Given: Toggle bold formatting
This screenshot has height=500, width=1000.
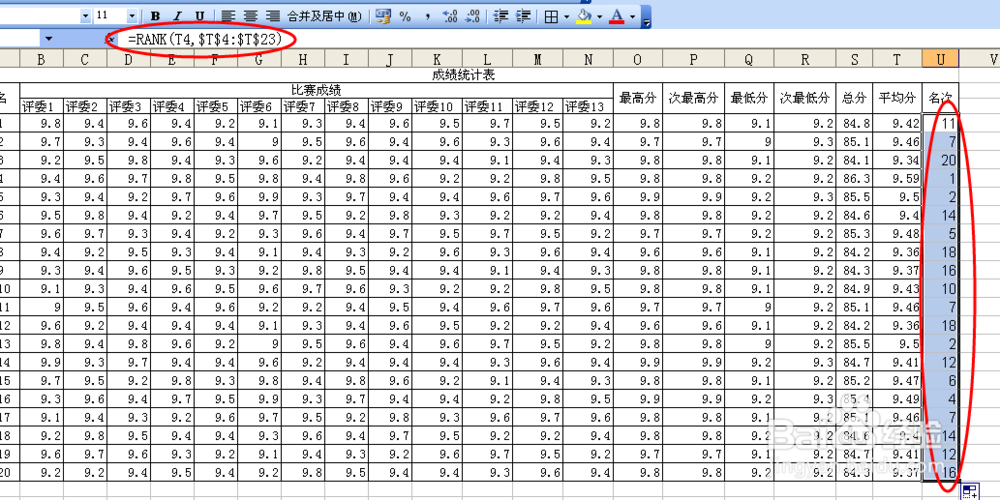Looking at the screenshot, I should [156, 17].
